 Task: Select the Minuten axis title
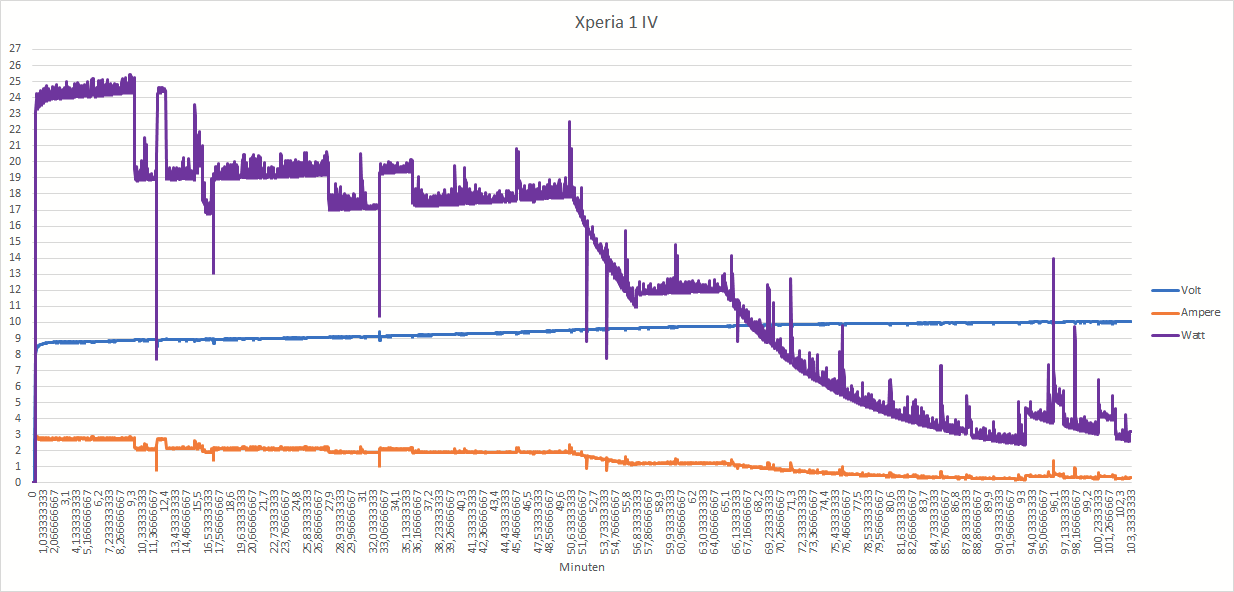click(x=582, y=566)
